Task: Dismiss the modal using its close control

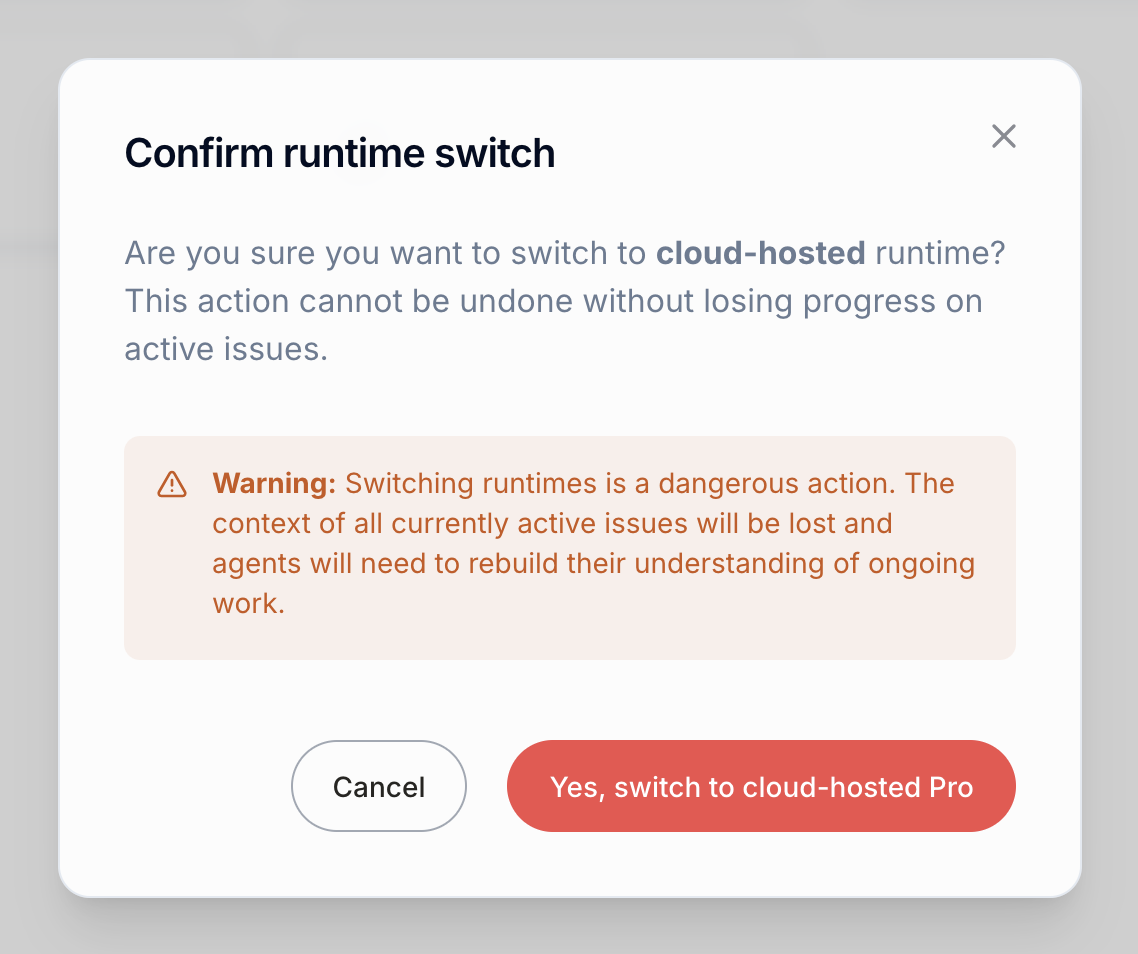Action: tap(1003, 136)
